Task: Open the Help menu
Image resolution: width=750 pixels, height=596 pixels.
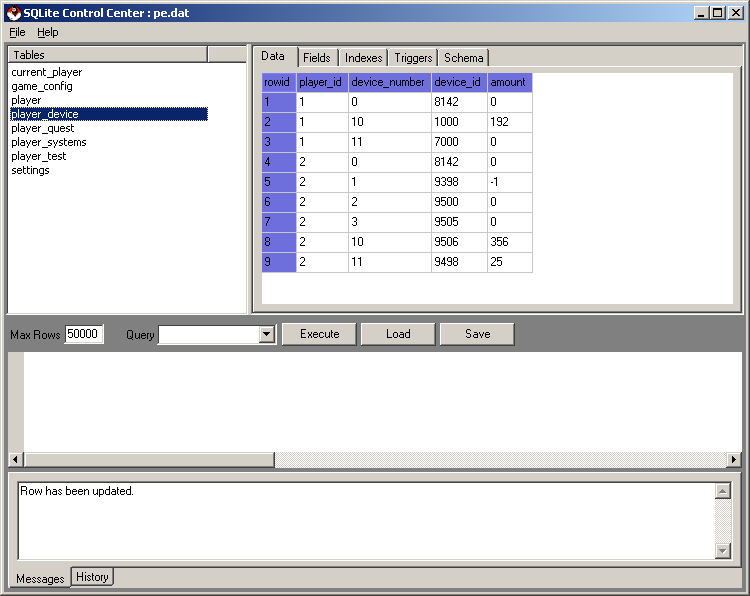Action: (x=48, y=32)
